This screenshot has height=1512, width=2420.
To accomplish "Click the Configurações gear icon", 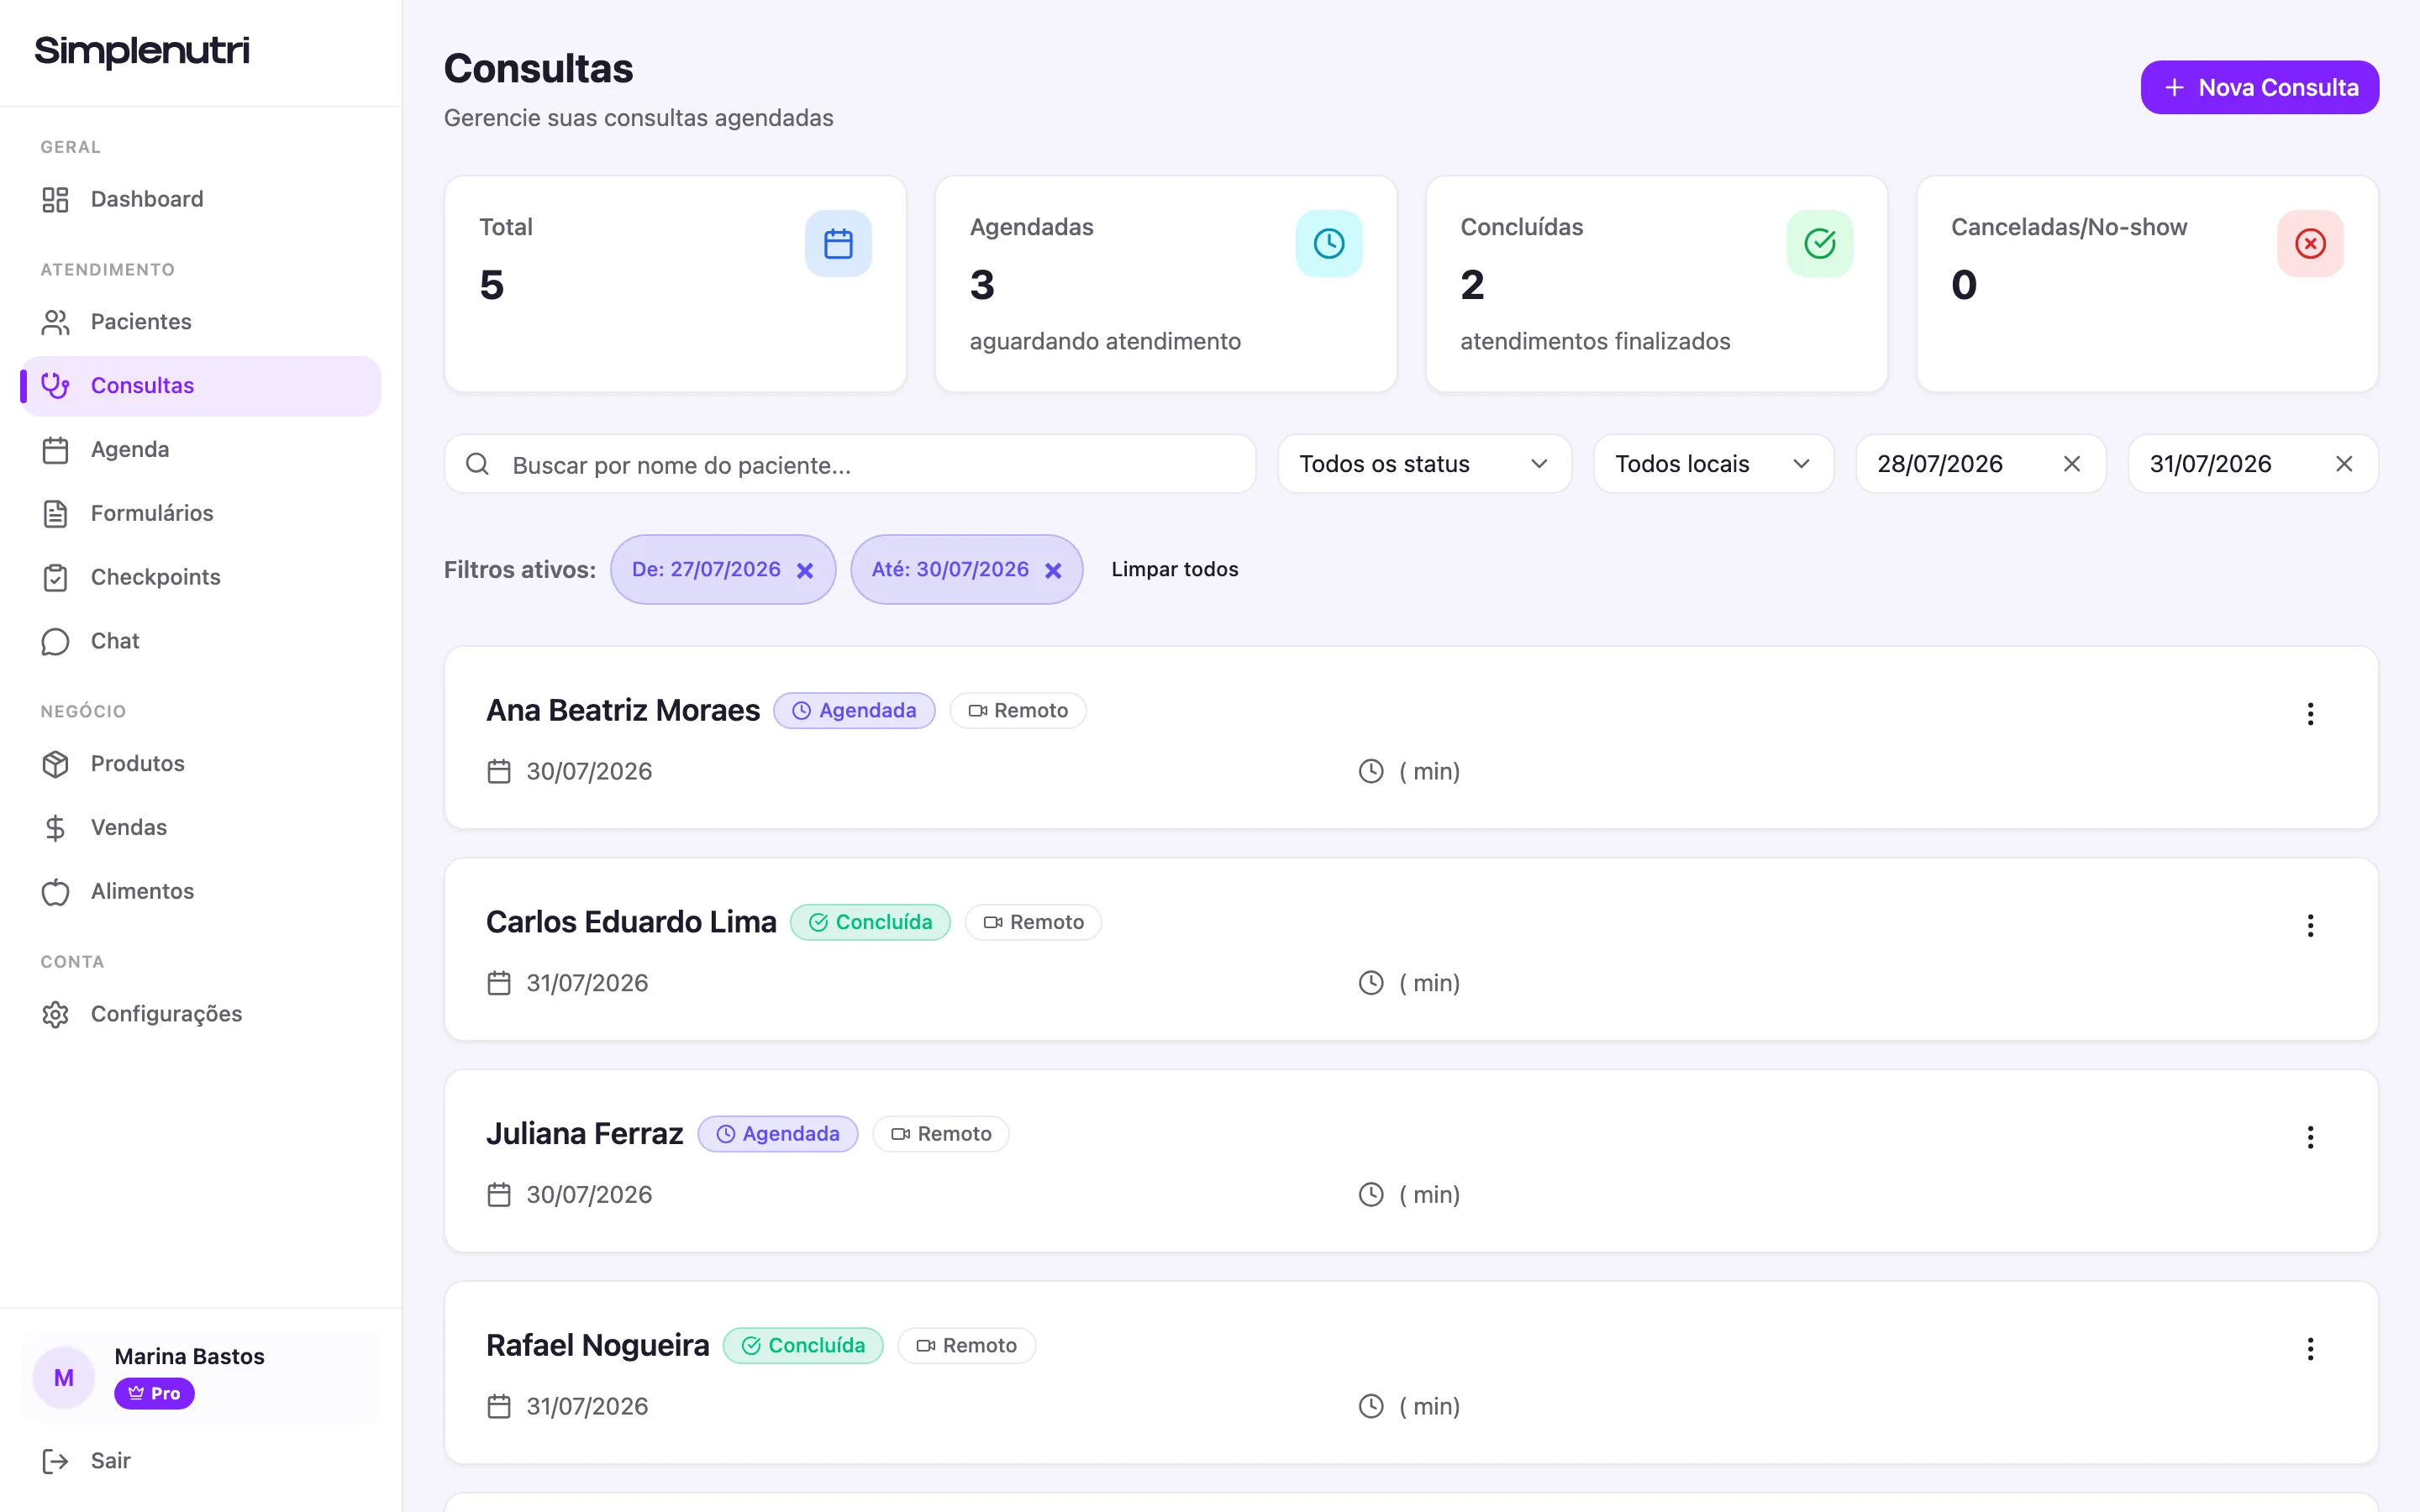I will pos(55,1014).
